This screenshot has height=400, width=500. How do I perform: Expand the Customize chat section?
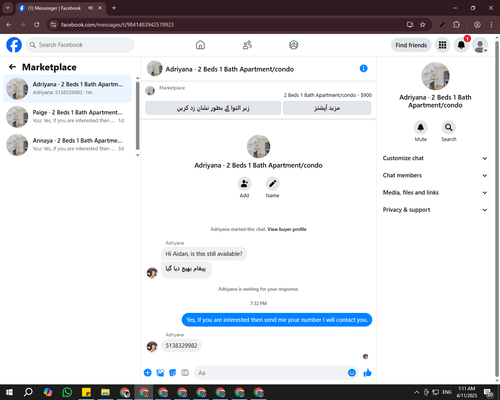(x=435, y=158)
